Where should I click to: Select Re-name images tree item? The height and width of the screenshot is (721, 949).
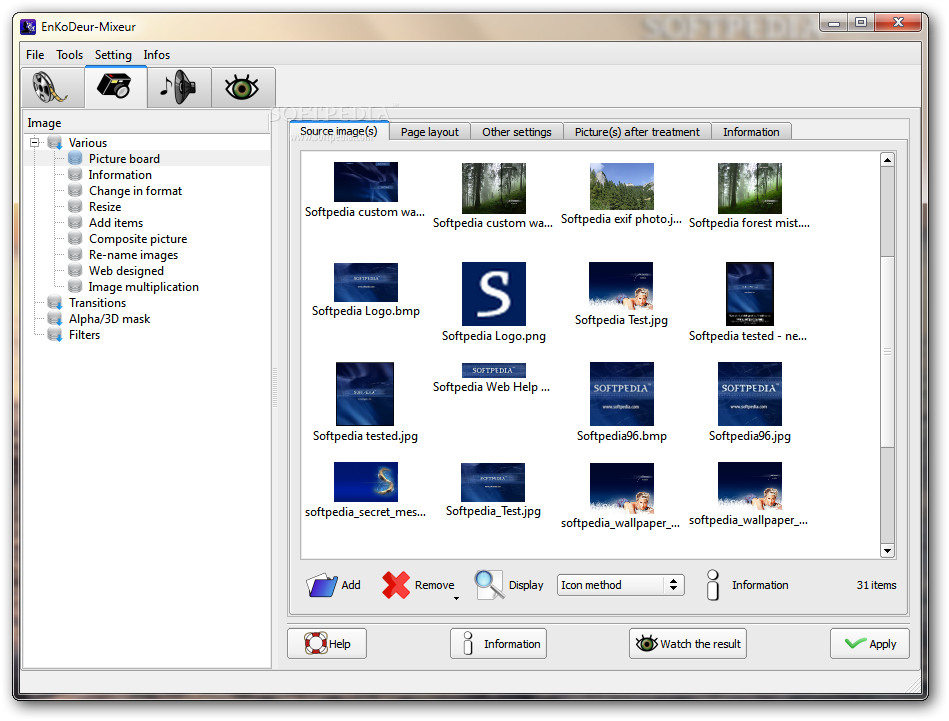(x=133, y=255)
